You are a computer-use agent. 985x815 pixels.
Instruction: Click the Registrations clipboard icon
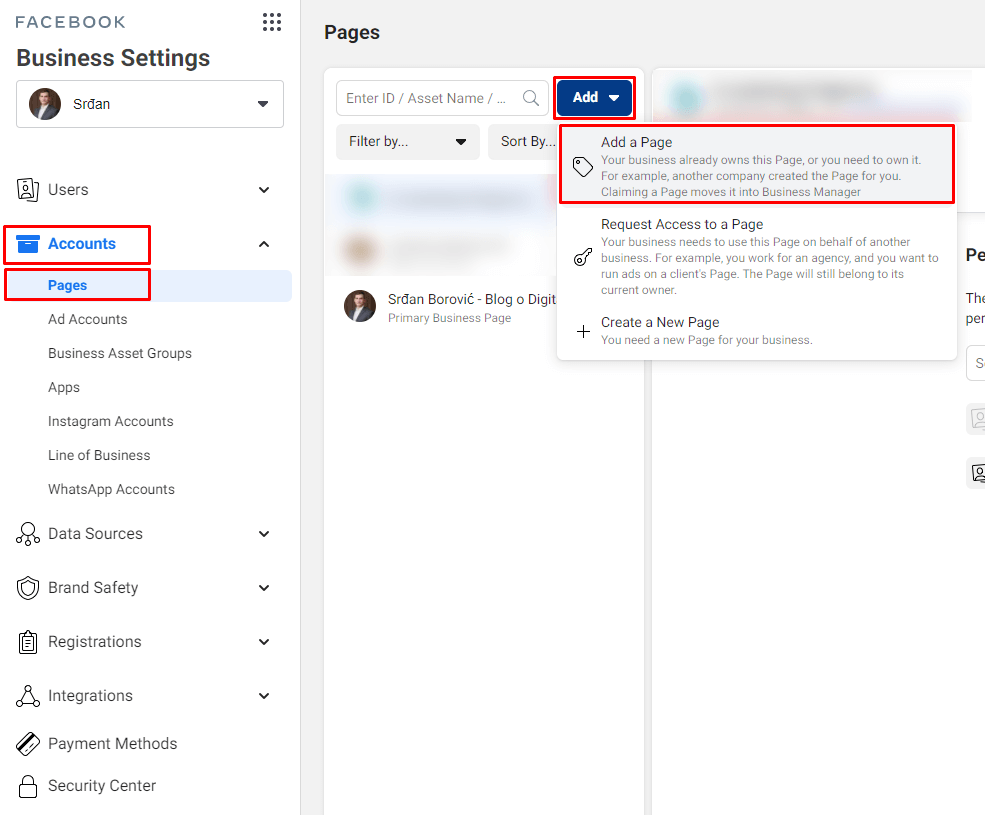click(x=28, y=642)
